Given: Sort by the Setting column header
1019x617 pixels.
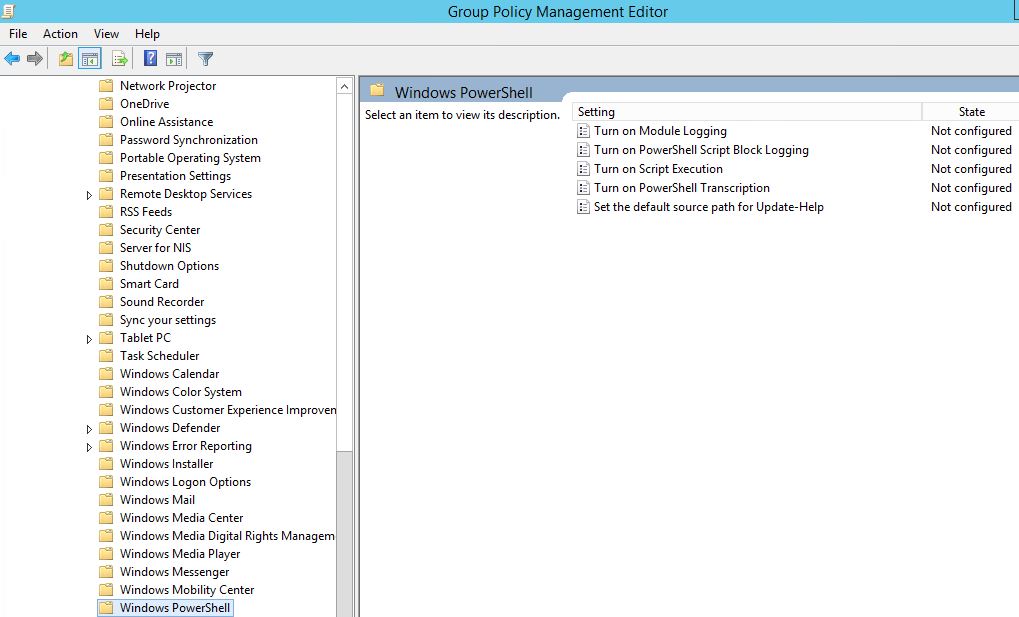Looking at the screenshot, I should tap(747, 112).
